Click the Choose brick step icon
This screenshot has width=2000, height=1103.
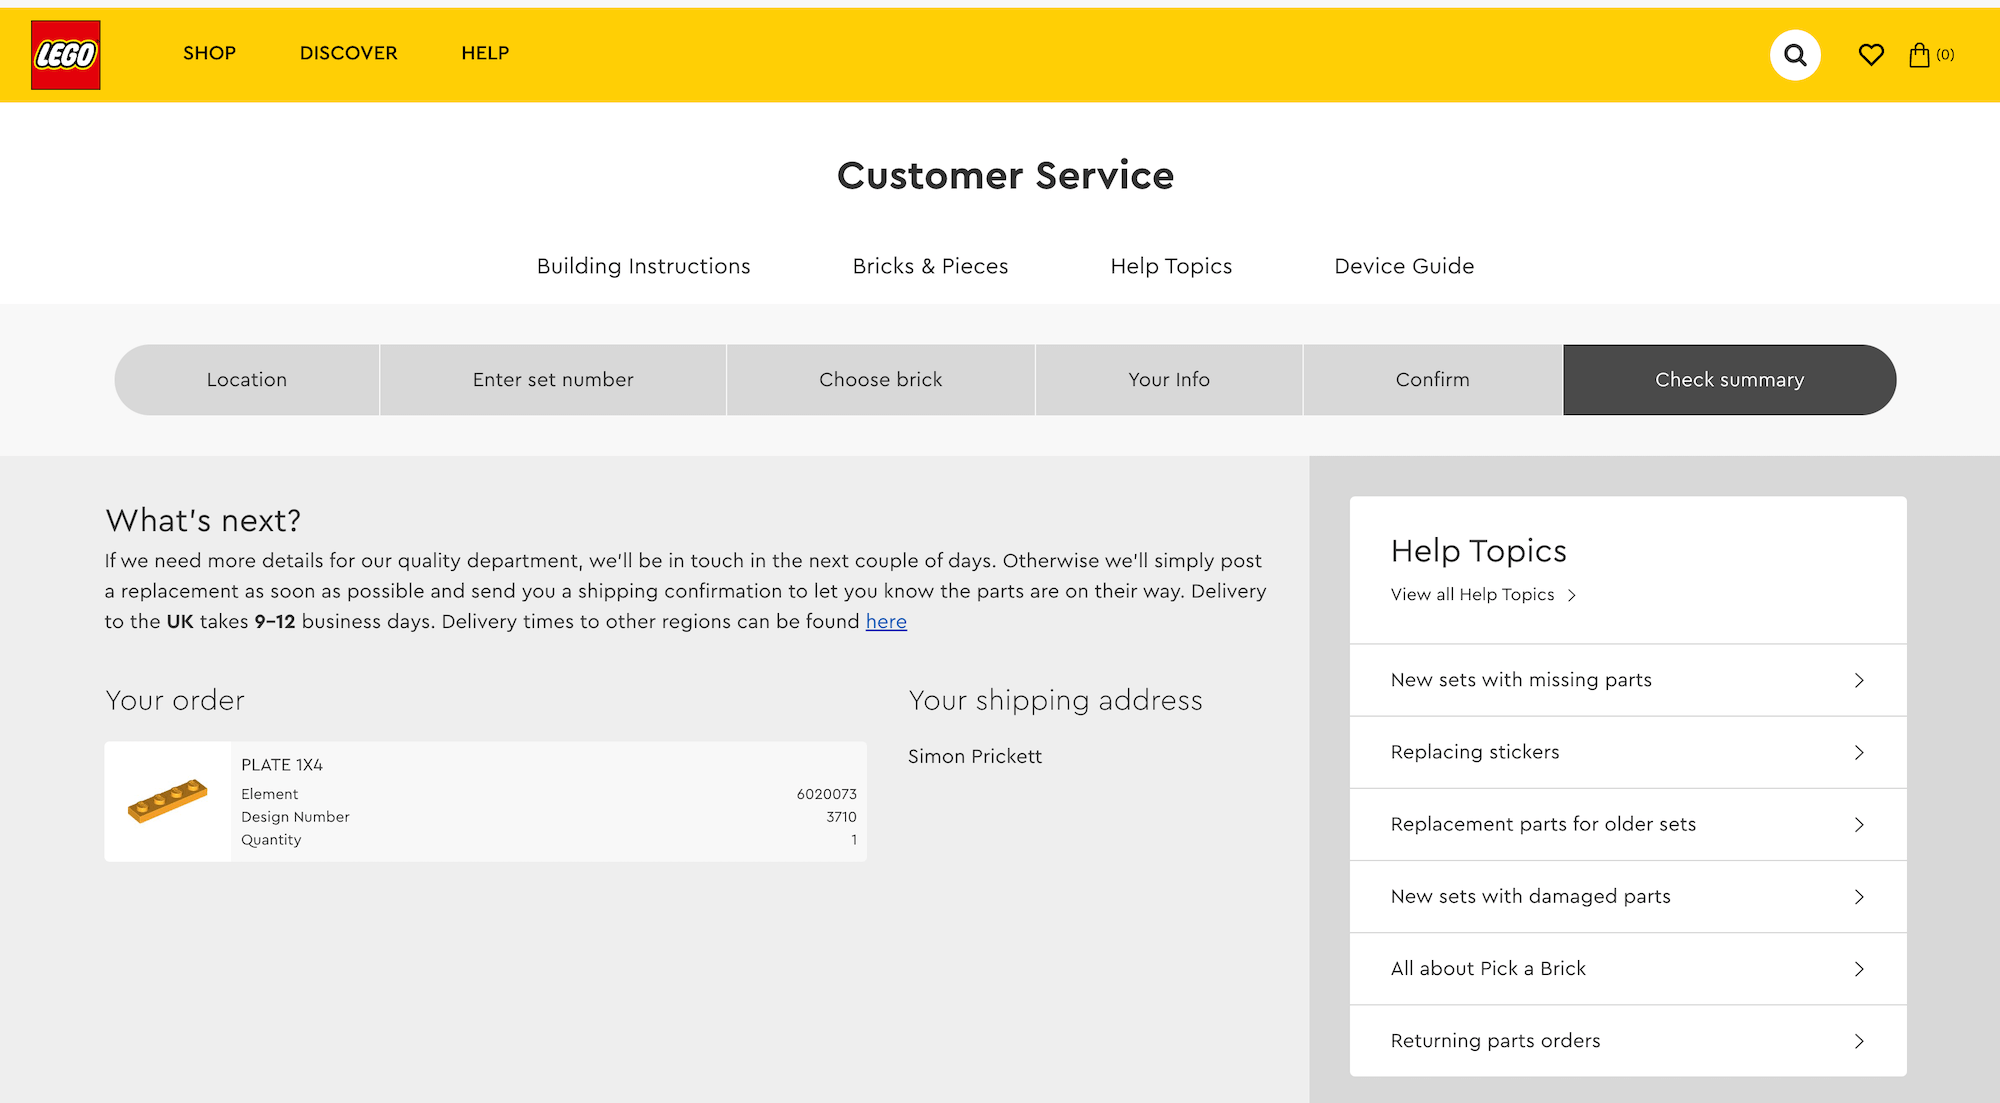coord(880,379)
